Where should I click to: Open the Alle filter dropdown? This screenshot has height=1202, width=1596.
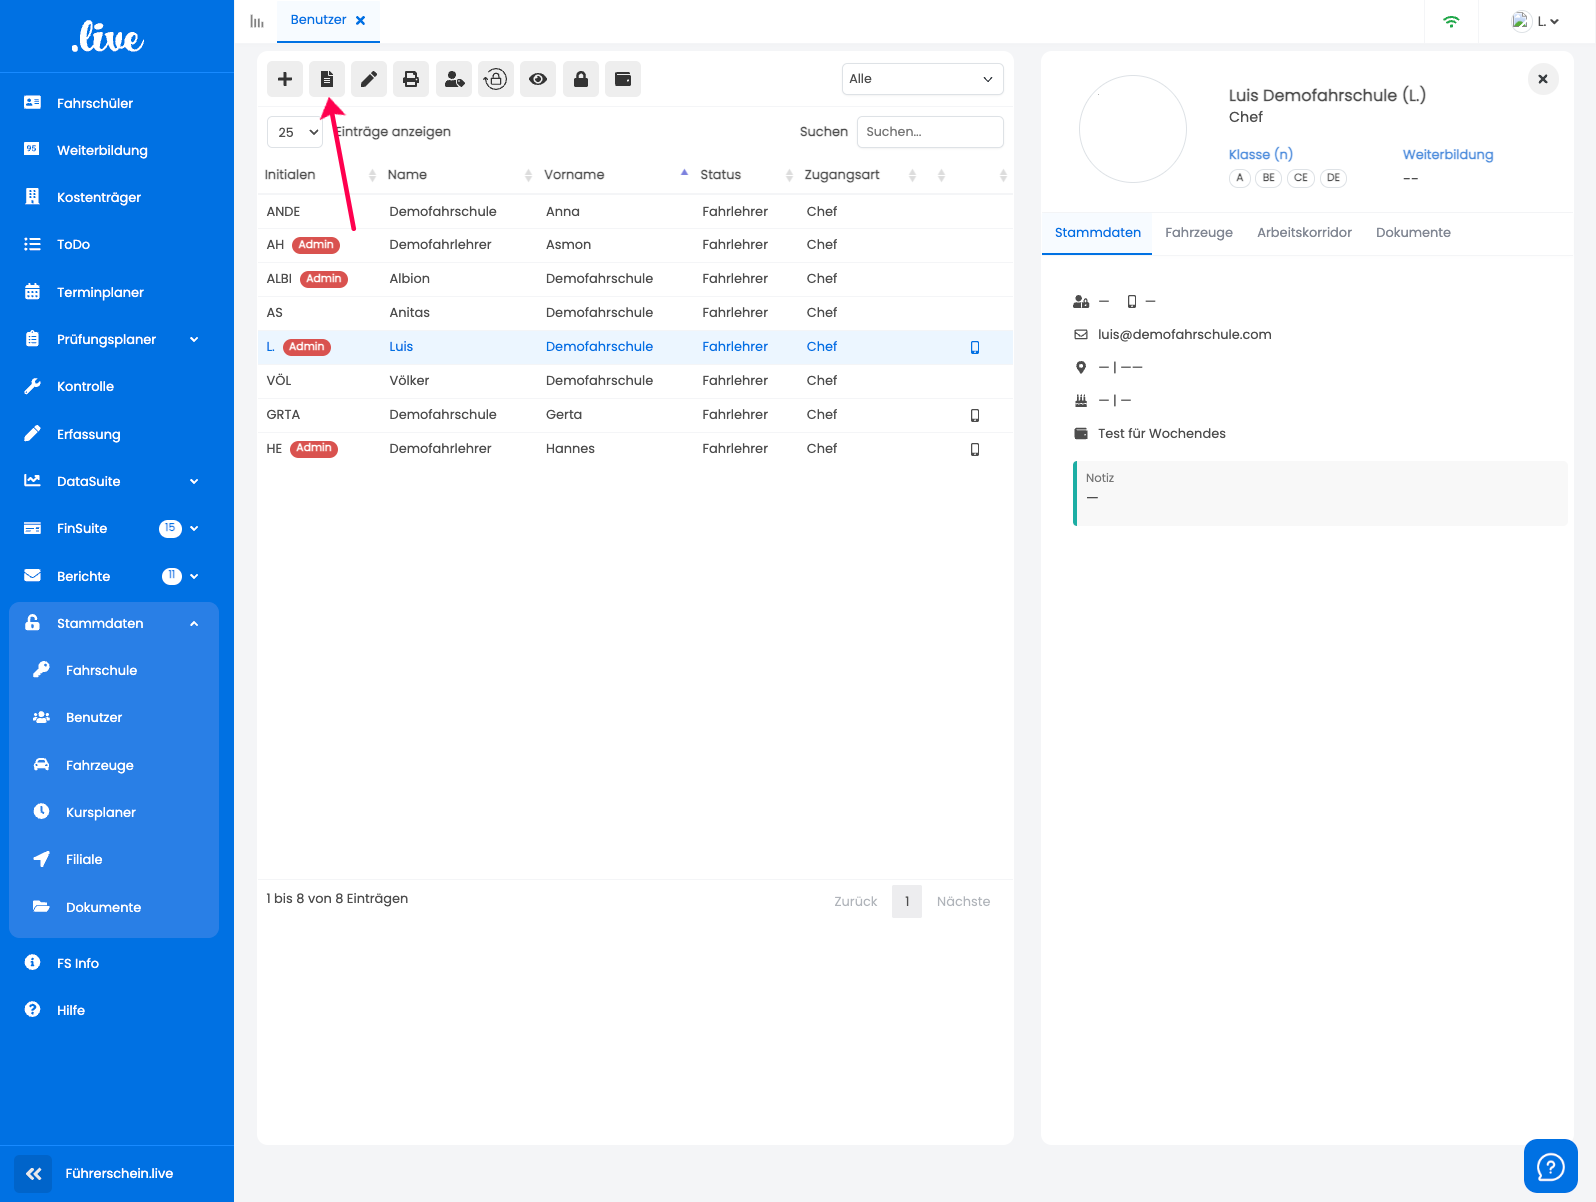click(922, 79)
